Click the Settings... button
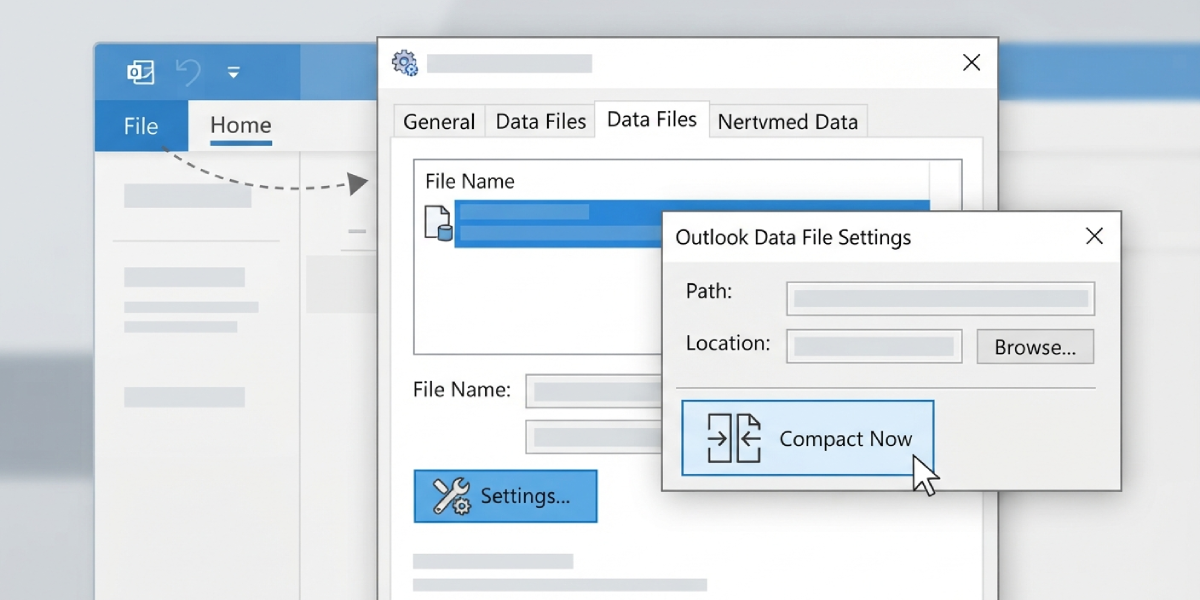This screenshot has height=600, width=1200. pos(505,496)
